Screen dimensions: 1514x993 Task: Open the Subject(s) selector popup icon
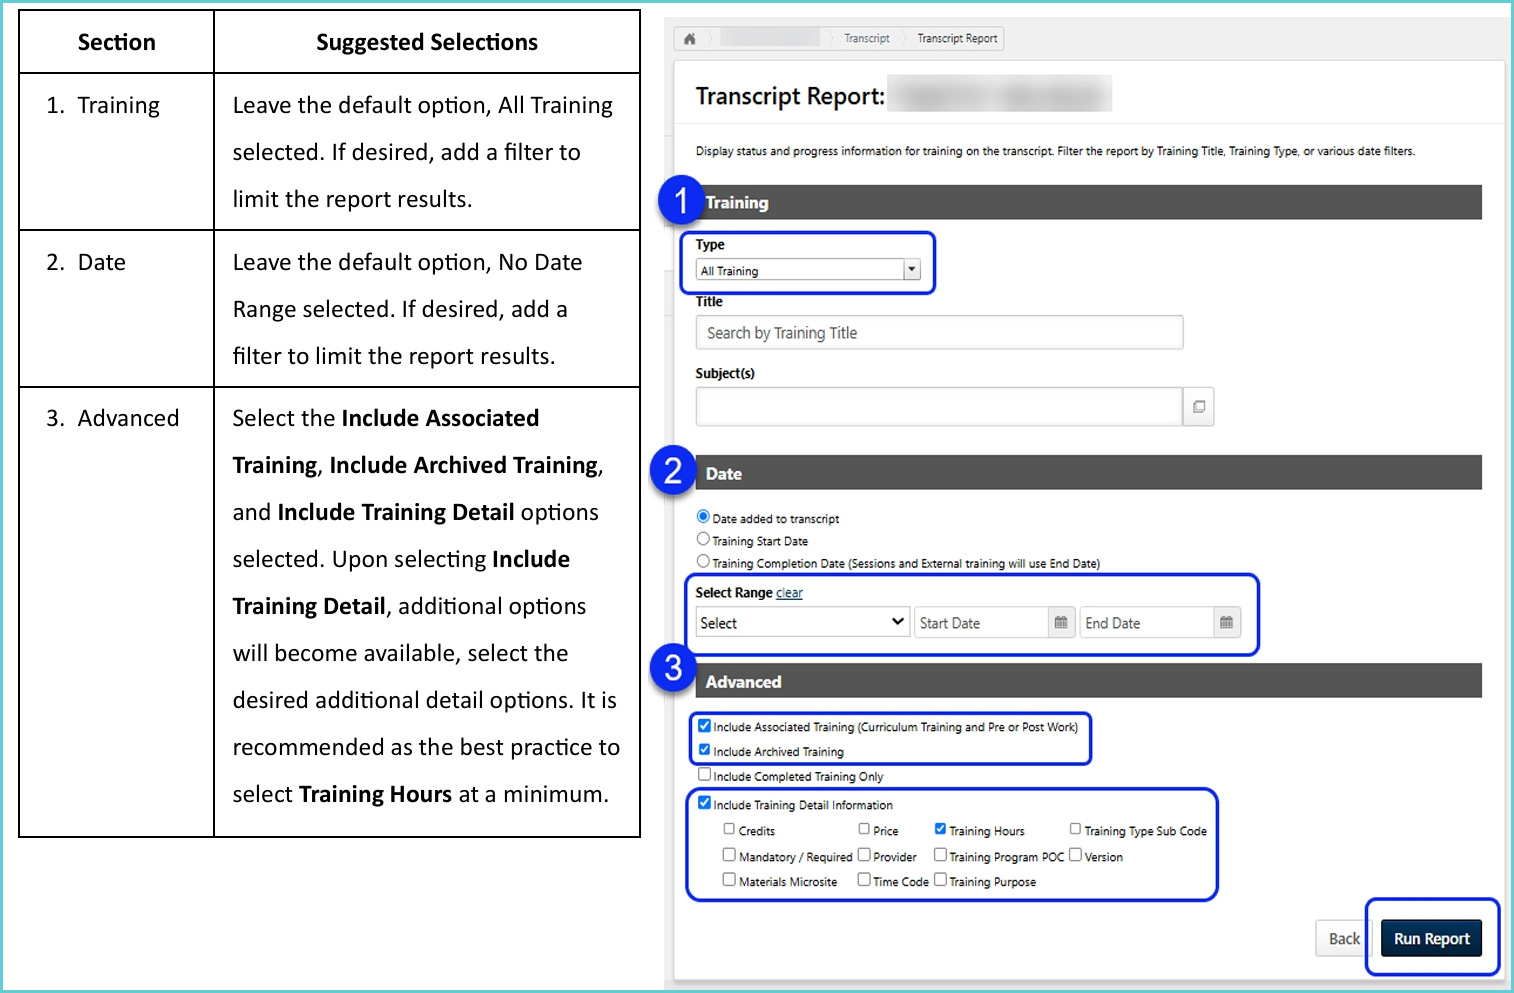pyautogui.click(x=1198, y=407)
